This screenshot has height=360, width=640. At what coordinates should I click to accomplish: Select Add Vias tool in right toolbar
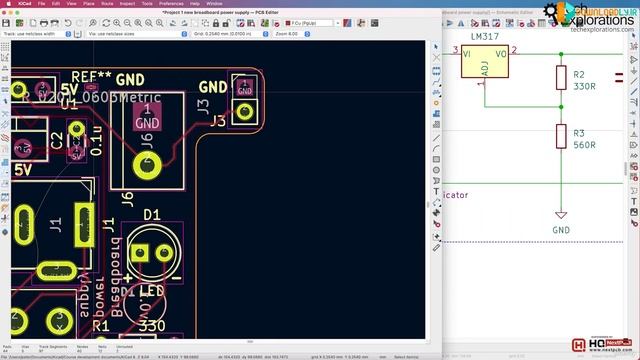[436, 103]
